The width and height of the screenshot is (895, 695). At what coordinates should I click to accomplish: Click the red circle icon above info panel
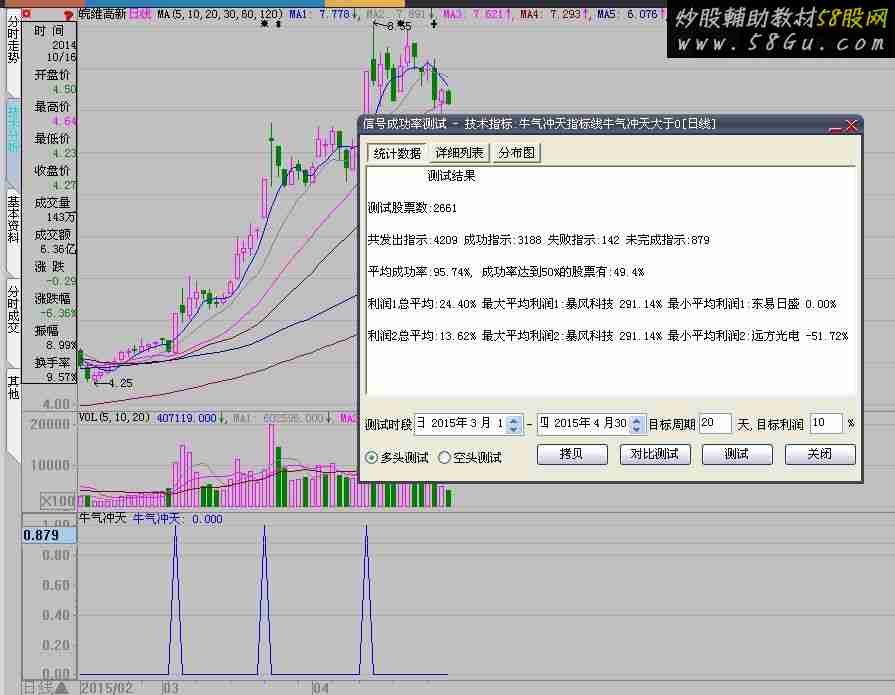26,14
